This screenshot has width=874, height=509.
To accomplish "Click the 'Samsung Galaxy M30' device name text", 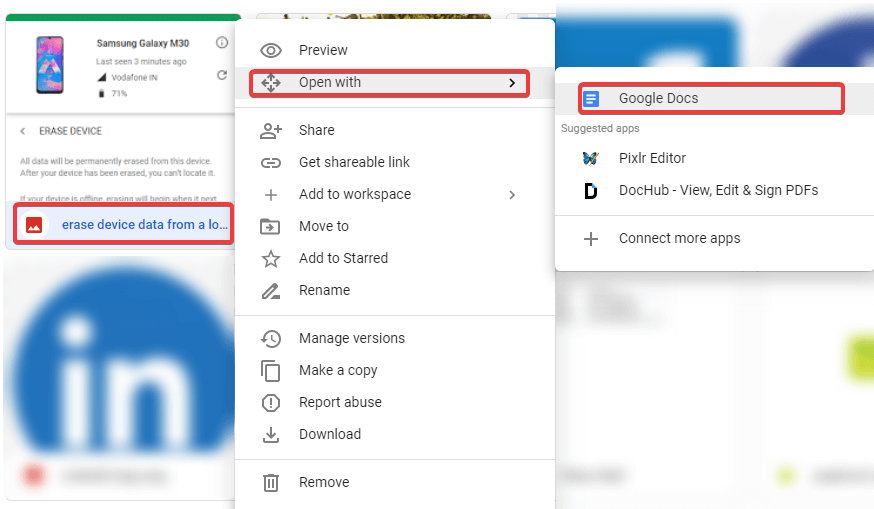I will (x=143, y=43).
